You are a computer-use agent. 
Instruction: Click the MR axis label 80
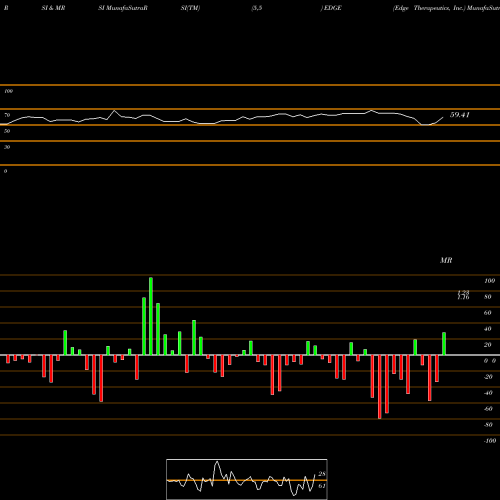coord(488,297)
